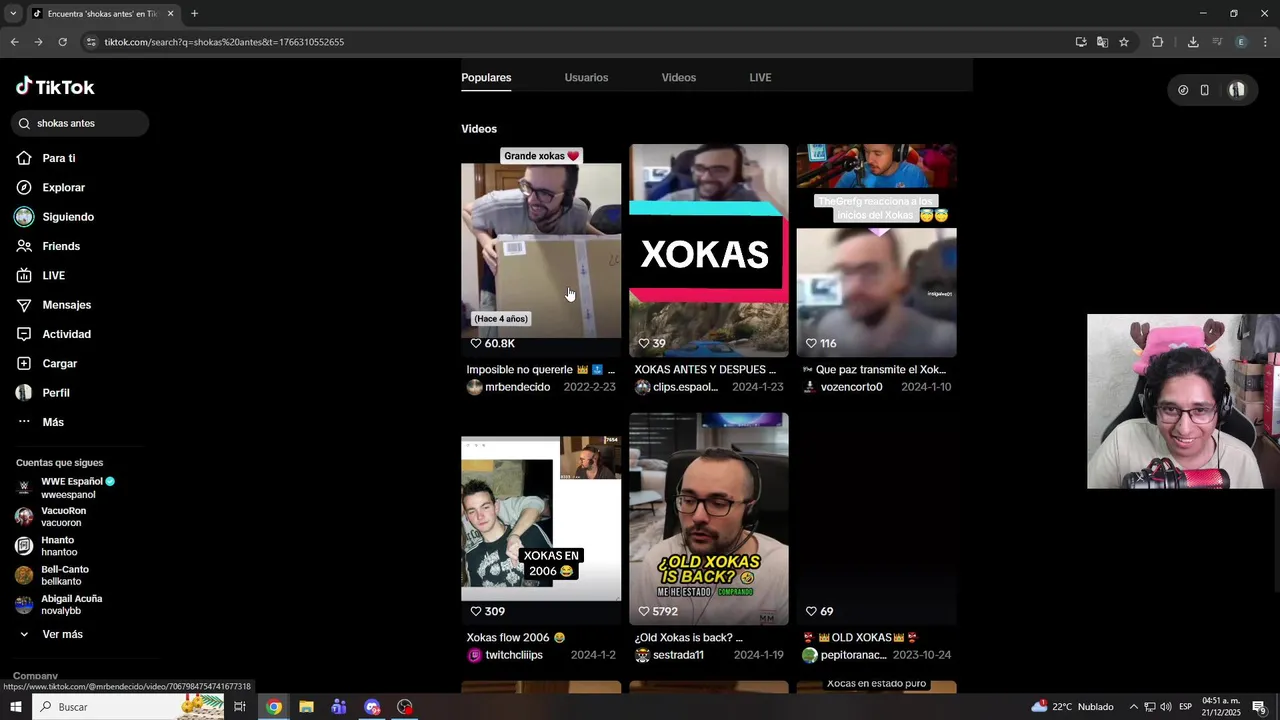Open the XOKAS banner video thumbnail

pos(709,250)
